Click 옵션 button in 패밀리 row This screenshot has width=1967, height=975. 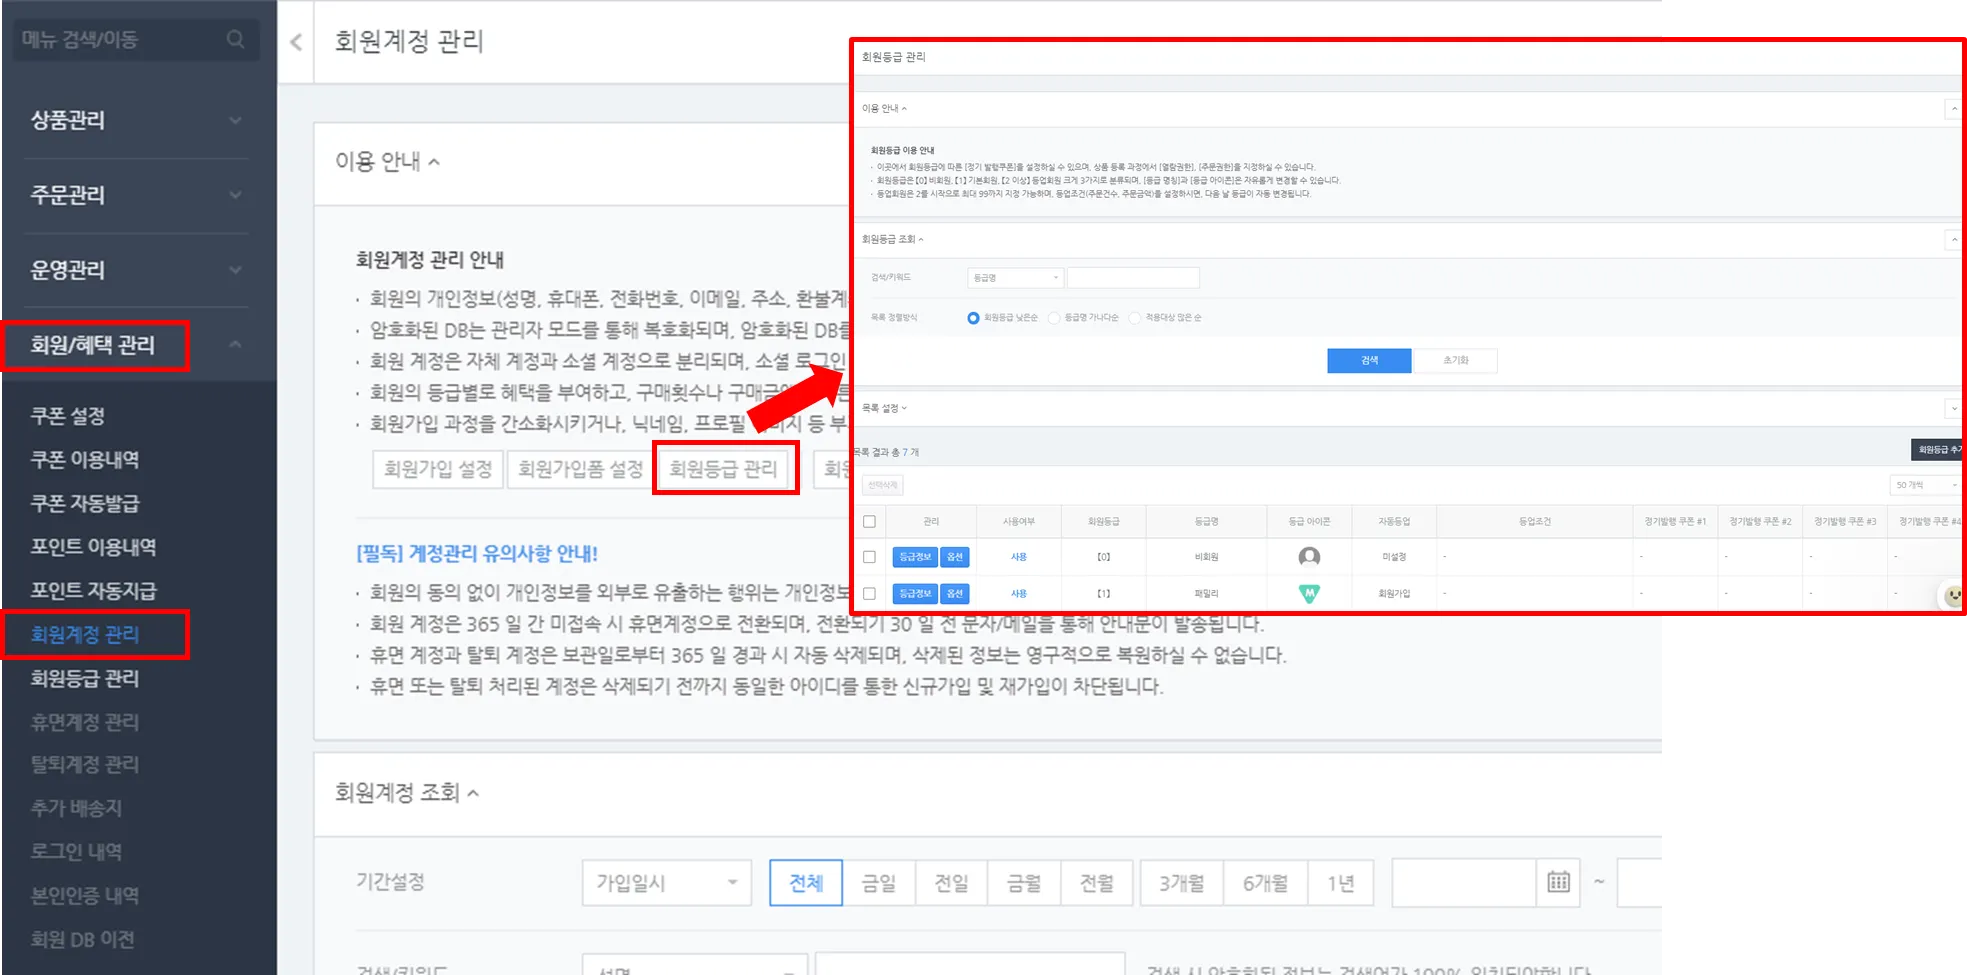coord(955,594)
